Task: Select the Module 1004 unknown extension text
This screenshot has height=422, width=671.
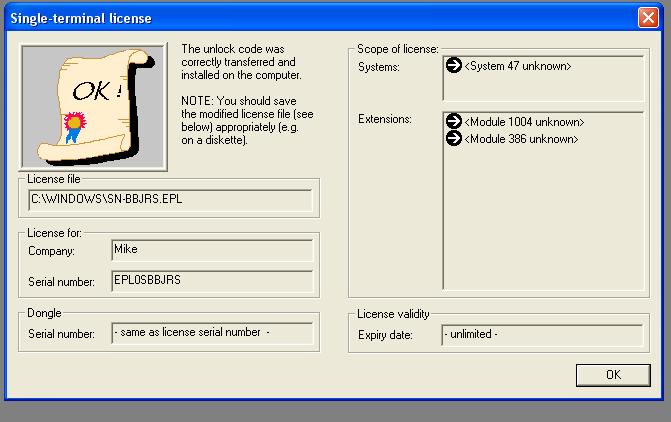Action: tap(524, 122)
